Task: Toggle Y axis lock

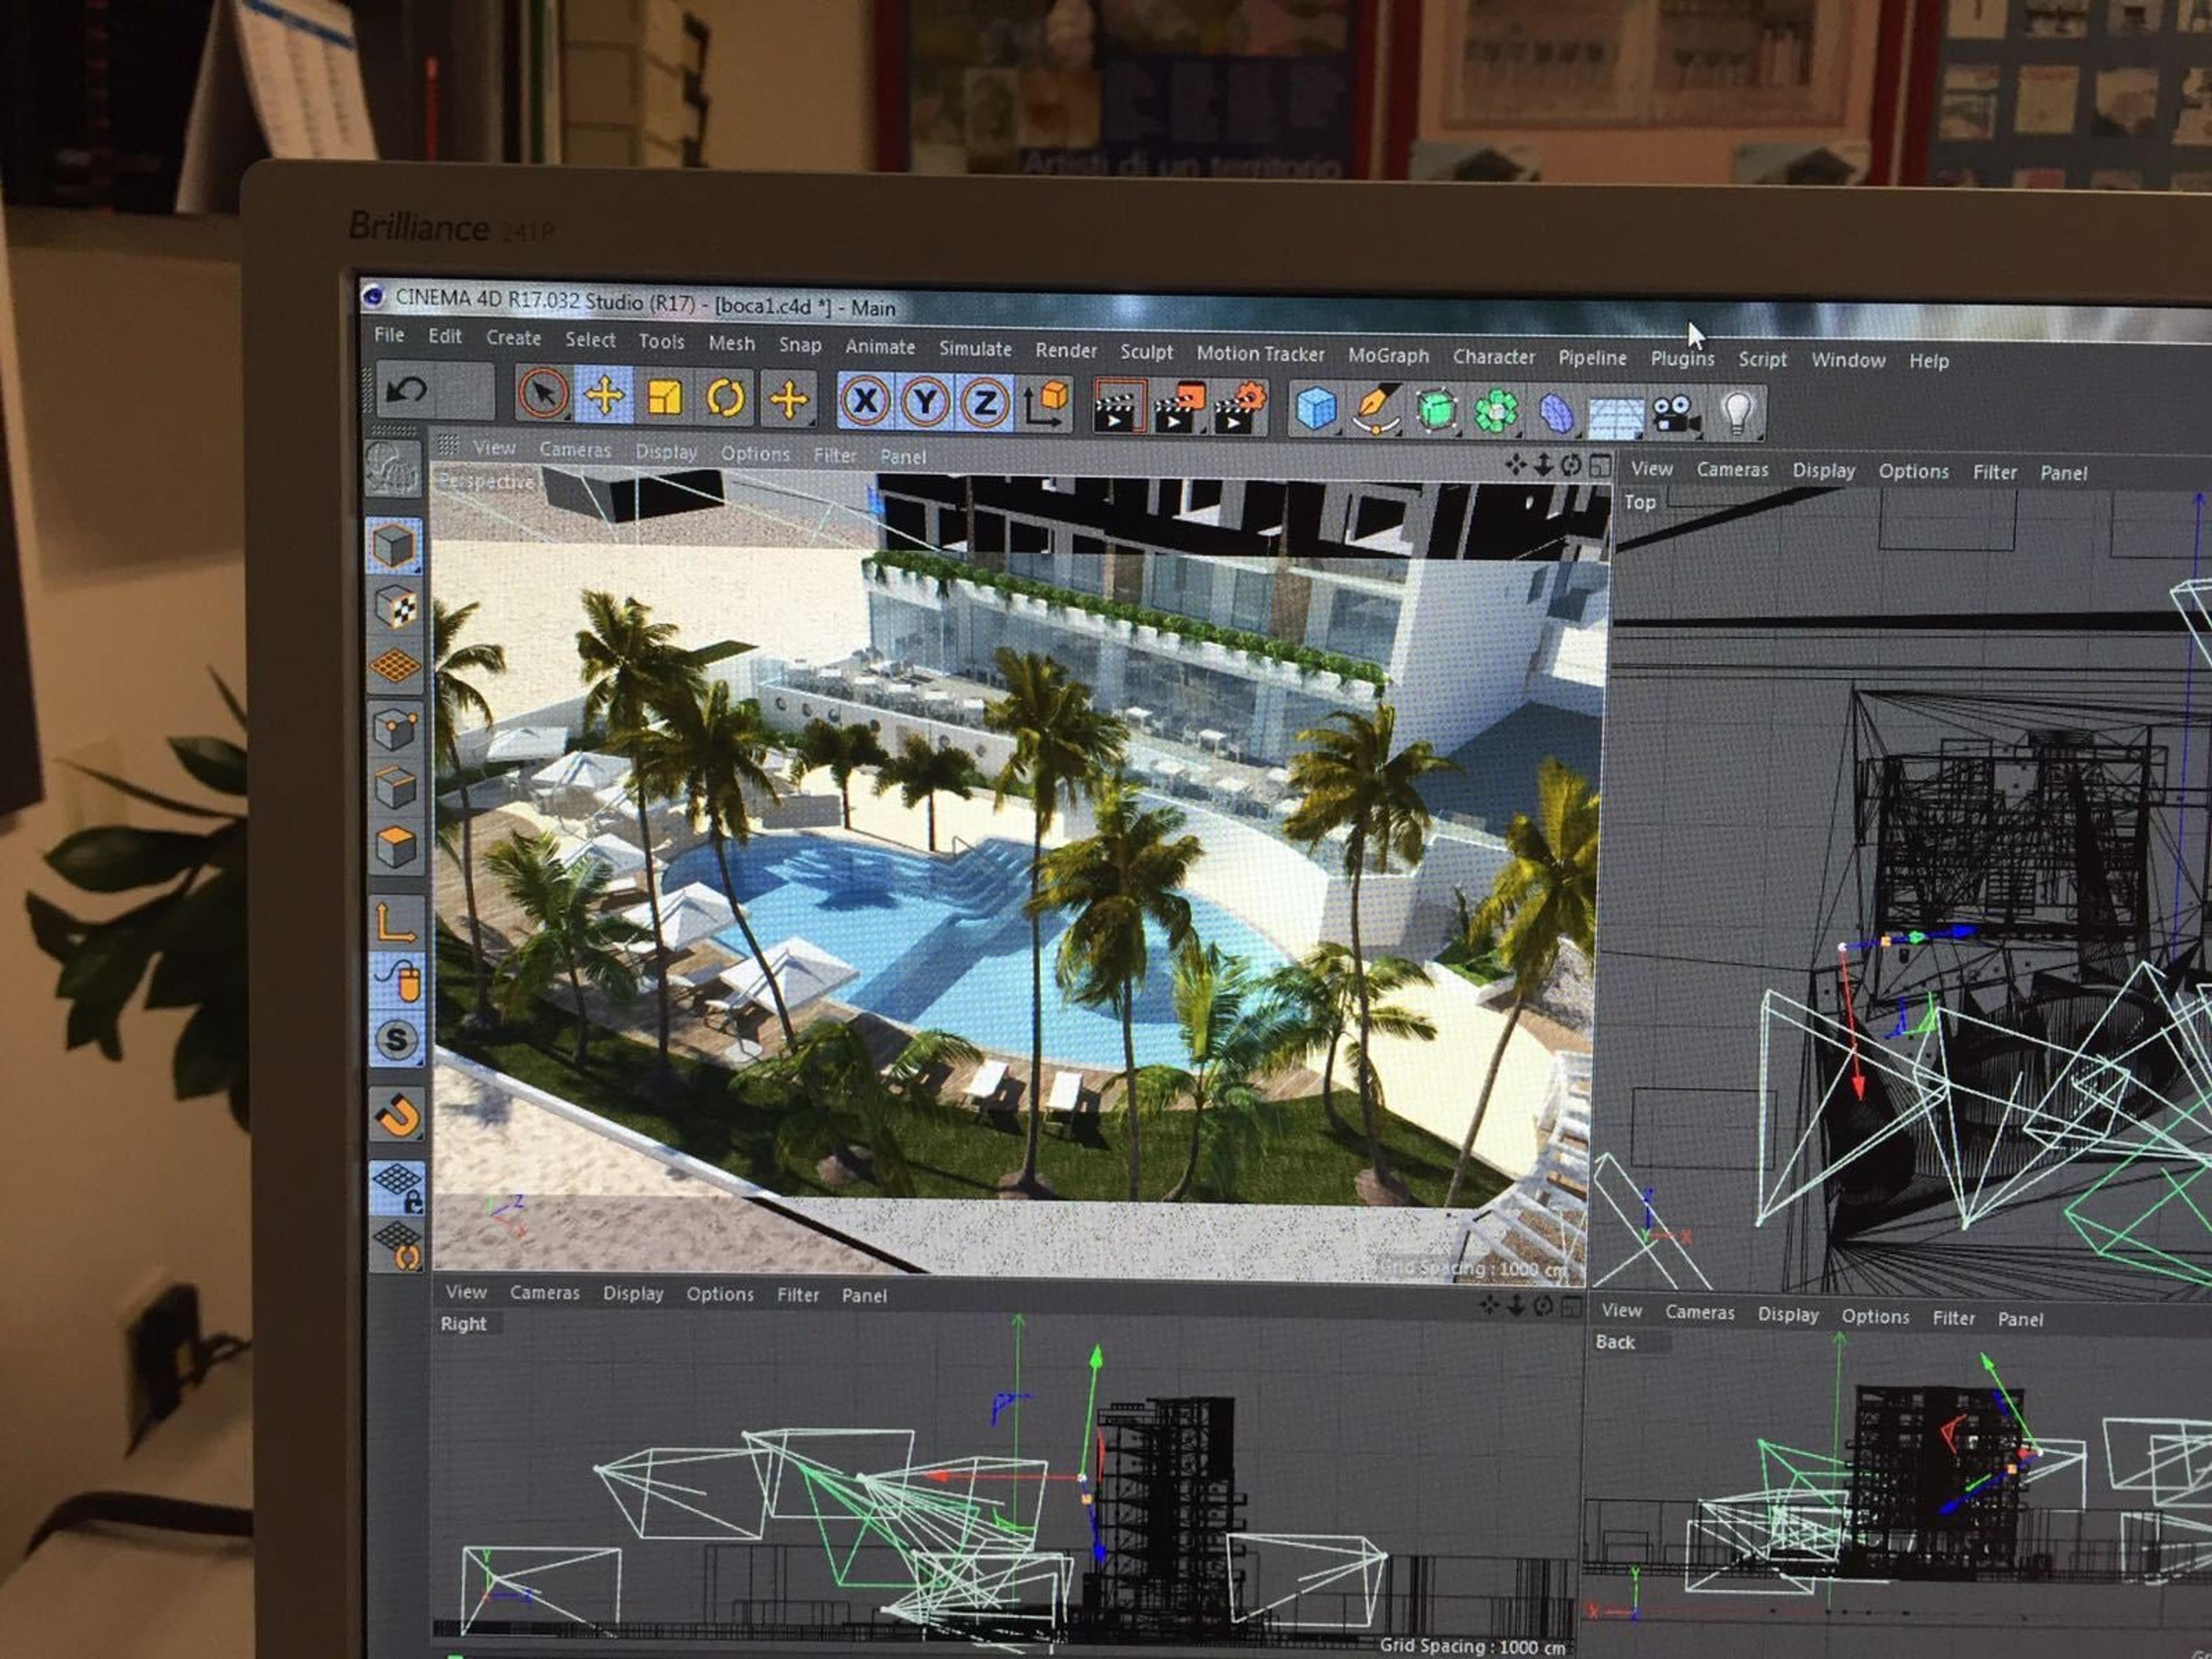Action: pyautogui.click(x=925, y=402)
